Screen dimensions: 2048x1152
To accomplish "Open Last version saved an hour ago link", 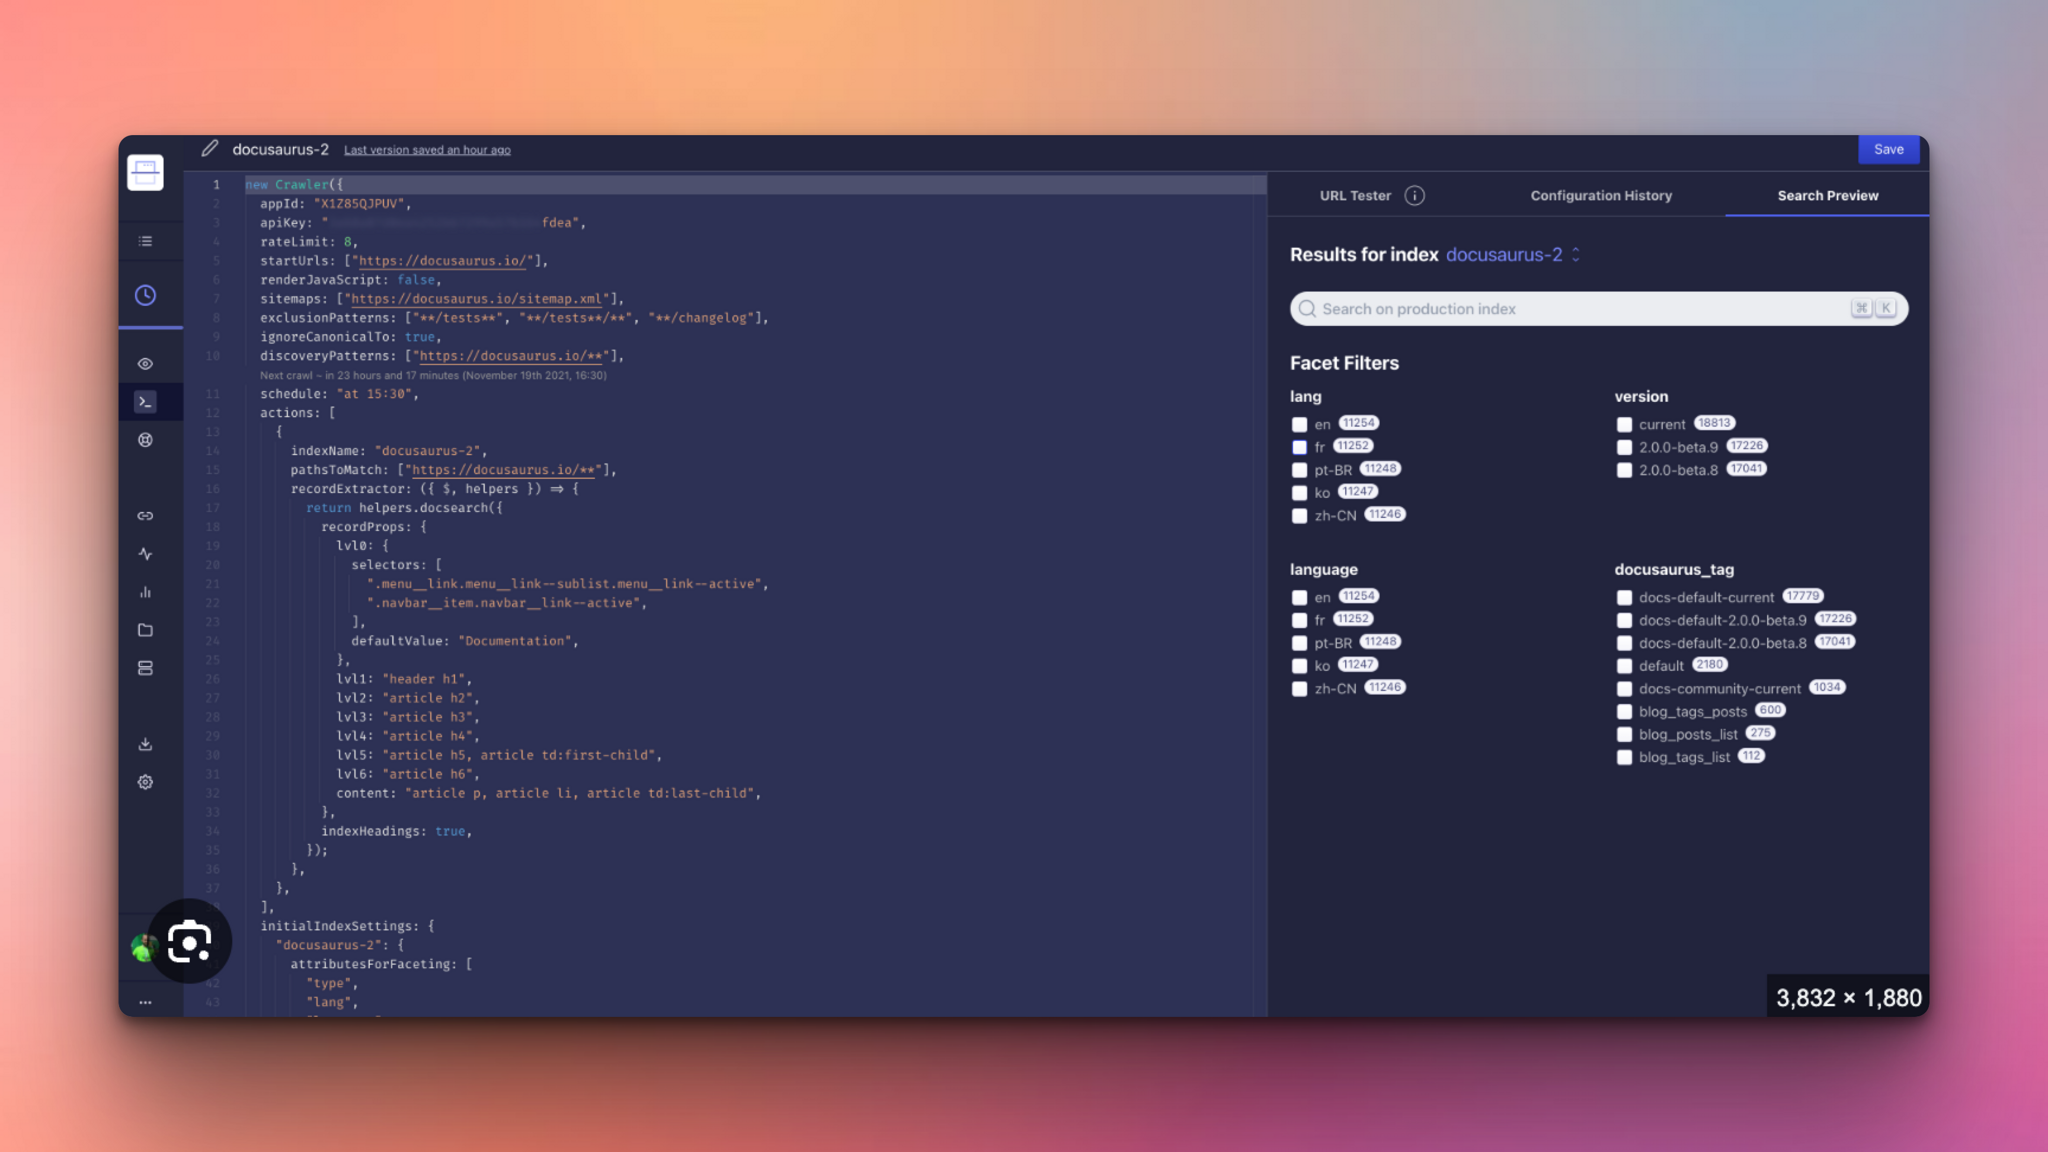I will tap(427, 149).
